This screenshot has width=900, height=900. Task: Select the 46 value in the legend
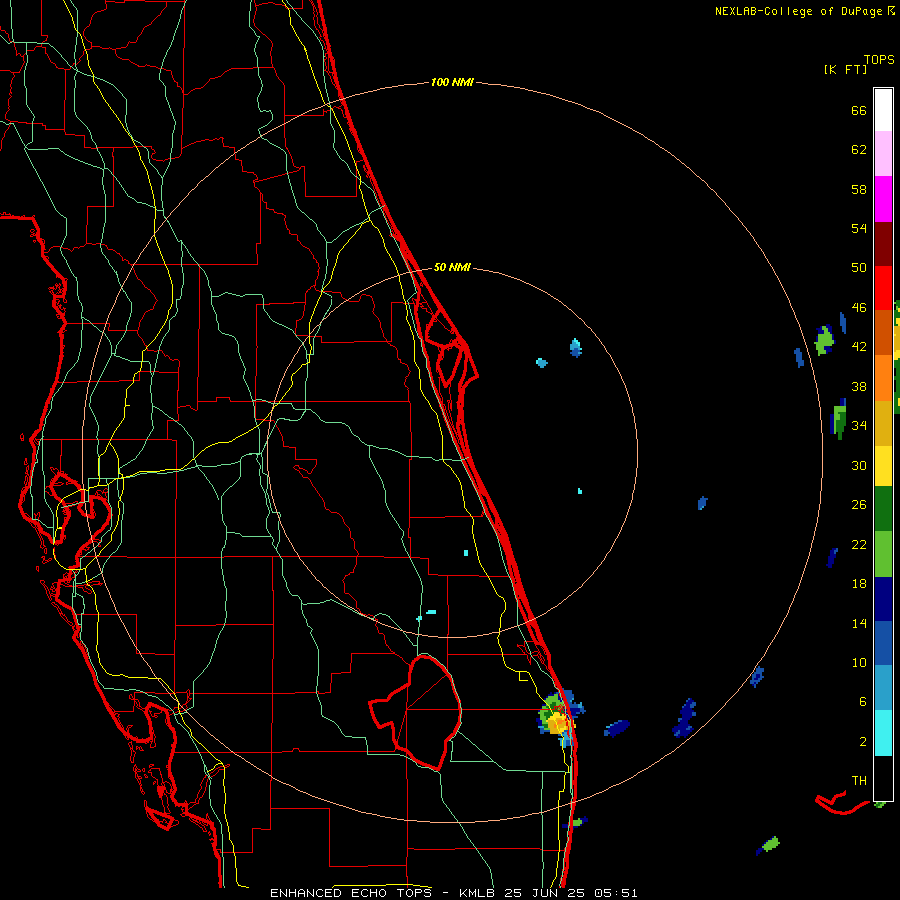click(859, 307)
